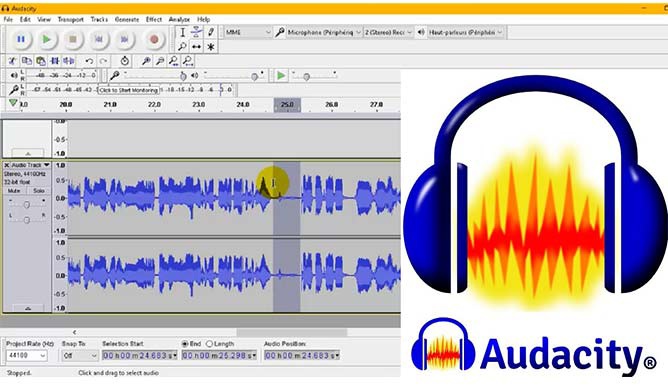The height and width of the screenshot is (387, 668).
Task: Skip to Start of the project
Action: [98, 39]
